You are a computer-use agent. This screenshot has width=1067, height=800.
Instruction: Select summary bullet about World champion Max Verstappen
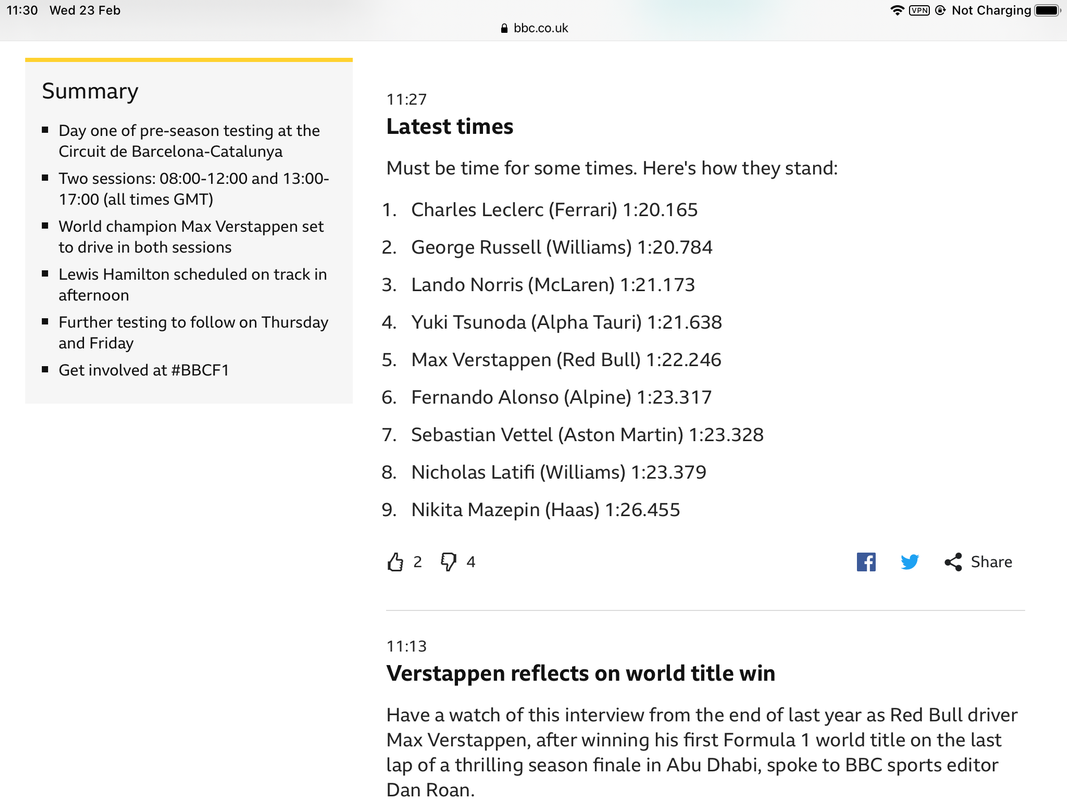(x=191, y=237)
